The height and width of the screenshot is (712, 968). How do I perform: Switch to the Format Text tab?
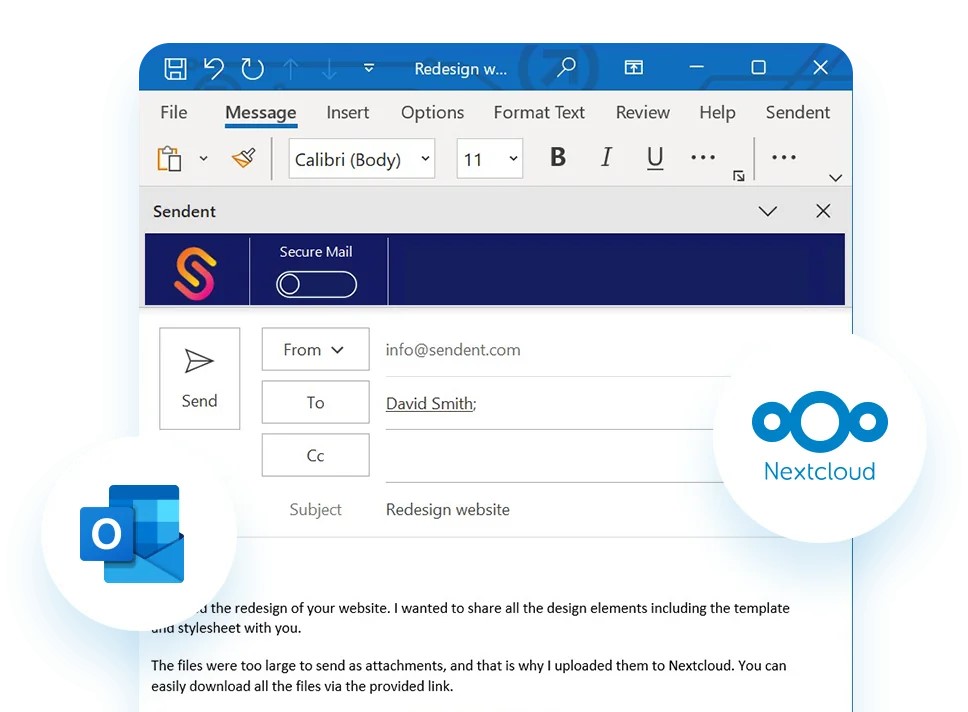539,113
